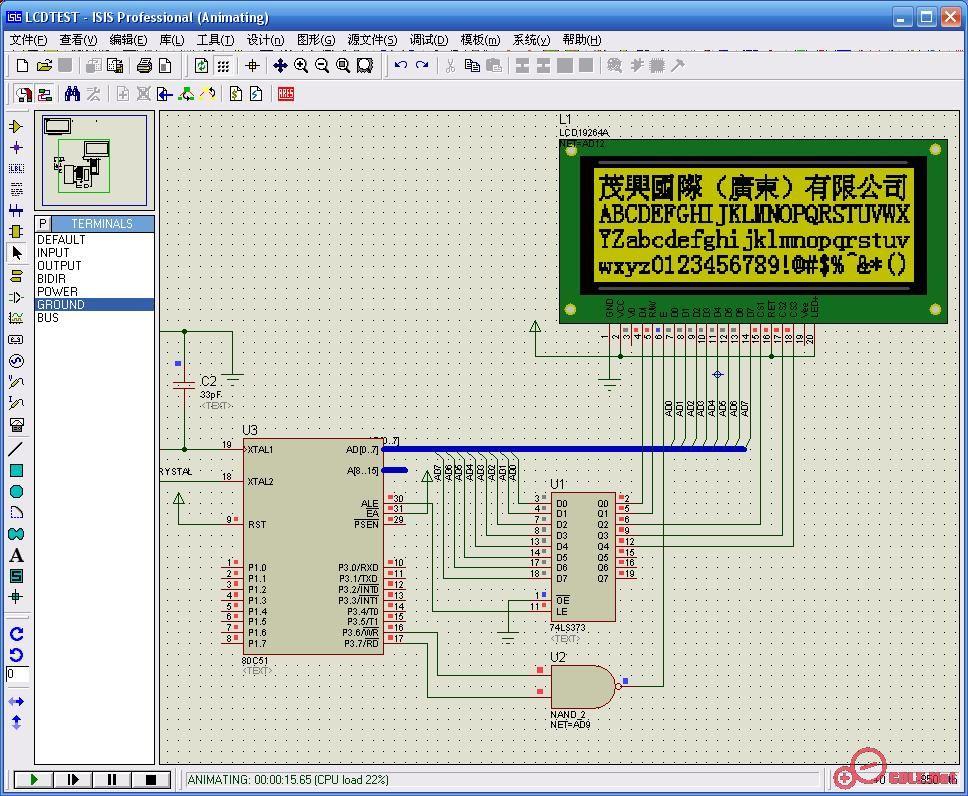The height and width of the screenshot is (796, 968).
Task: Select BIDIR in the terminals list
Action: (94, 279)
